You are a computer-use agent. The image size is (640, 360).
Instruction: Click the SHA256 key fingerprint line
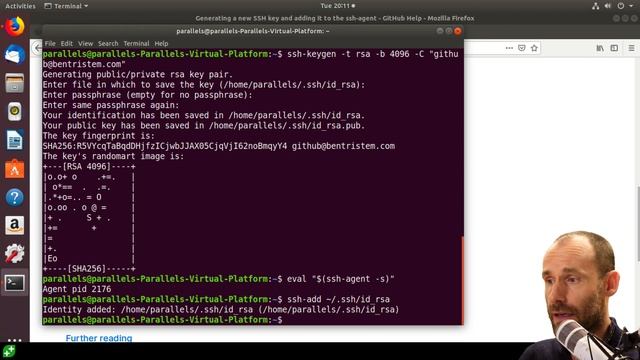218,146
